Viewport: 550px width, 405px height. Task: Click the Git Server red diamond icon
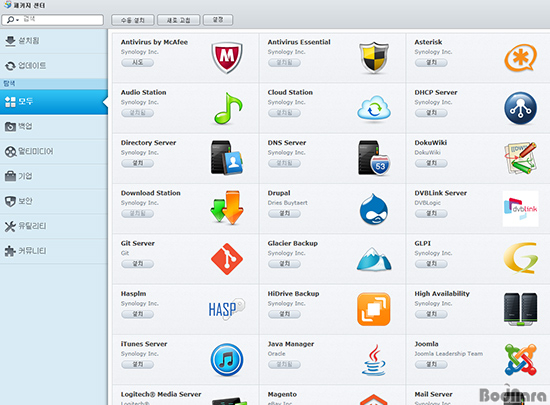pyautogui.click(x=227, y=259)
